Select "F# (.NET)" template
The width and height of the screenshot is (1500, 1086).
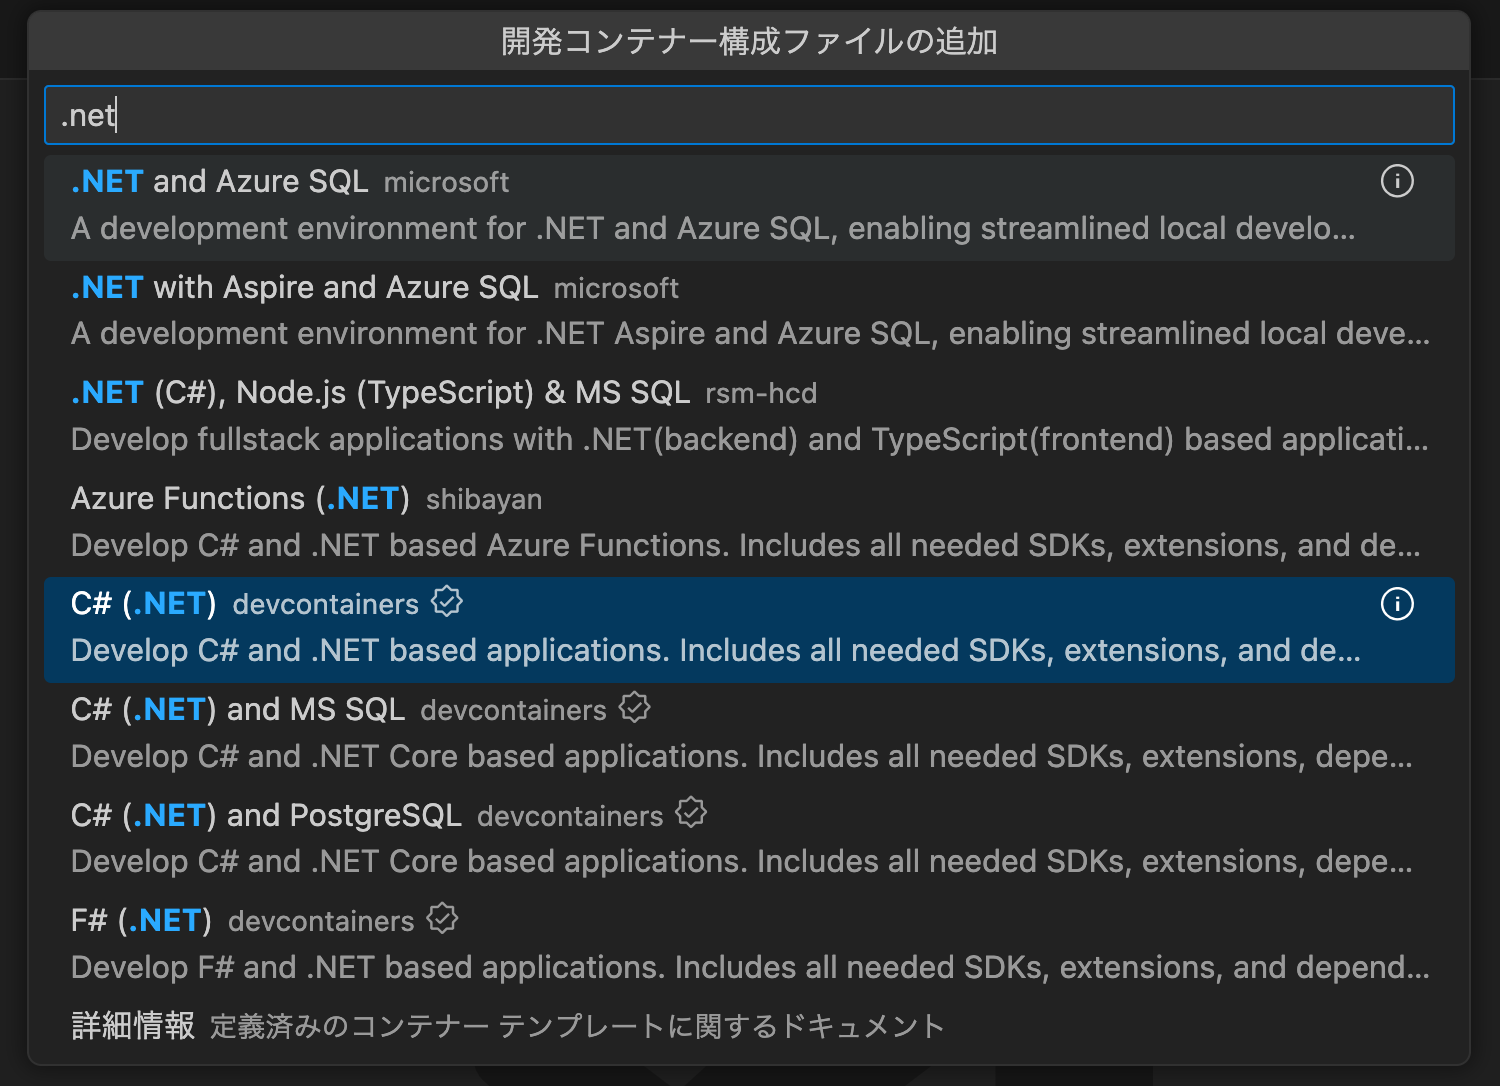(x=749, y=946)
